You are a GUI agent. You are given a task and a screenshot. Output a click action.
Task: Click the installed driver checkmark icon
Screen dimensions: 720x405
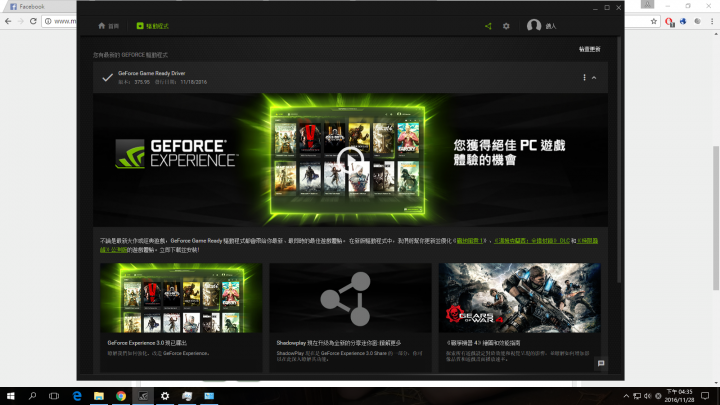tap(107, 78)
